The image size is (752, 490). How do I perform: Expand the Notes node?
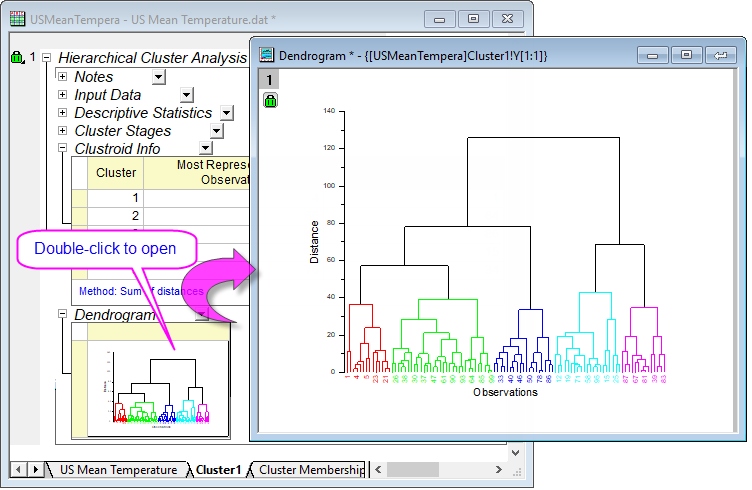tap(63, 77)
